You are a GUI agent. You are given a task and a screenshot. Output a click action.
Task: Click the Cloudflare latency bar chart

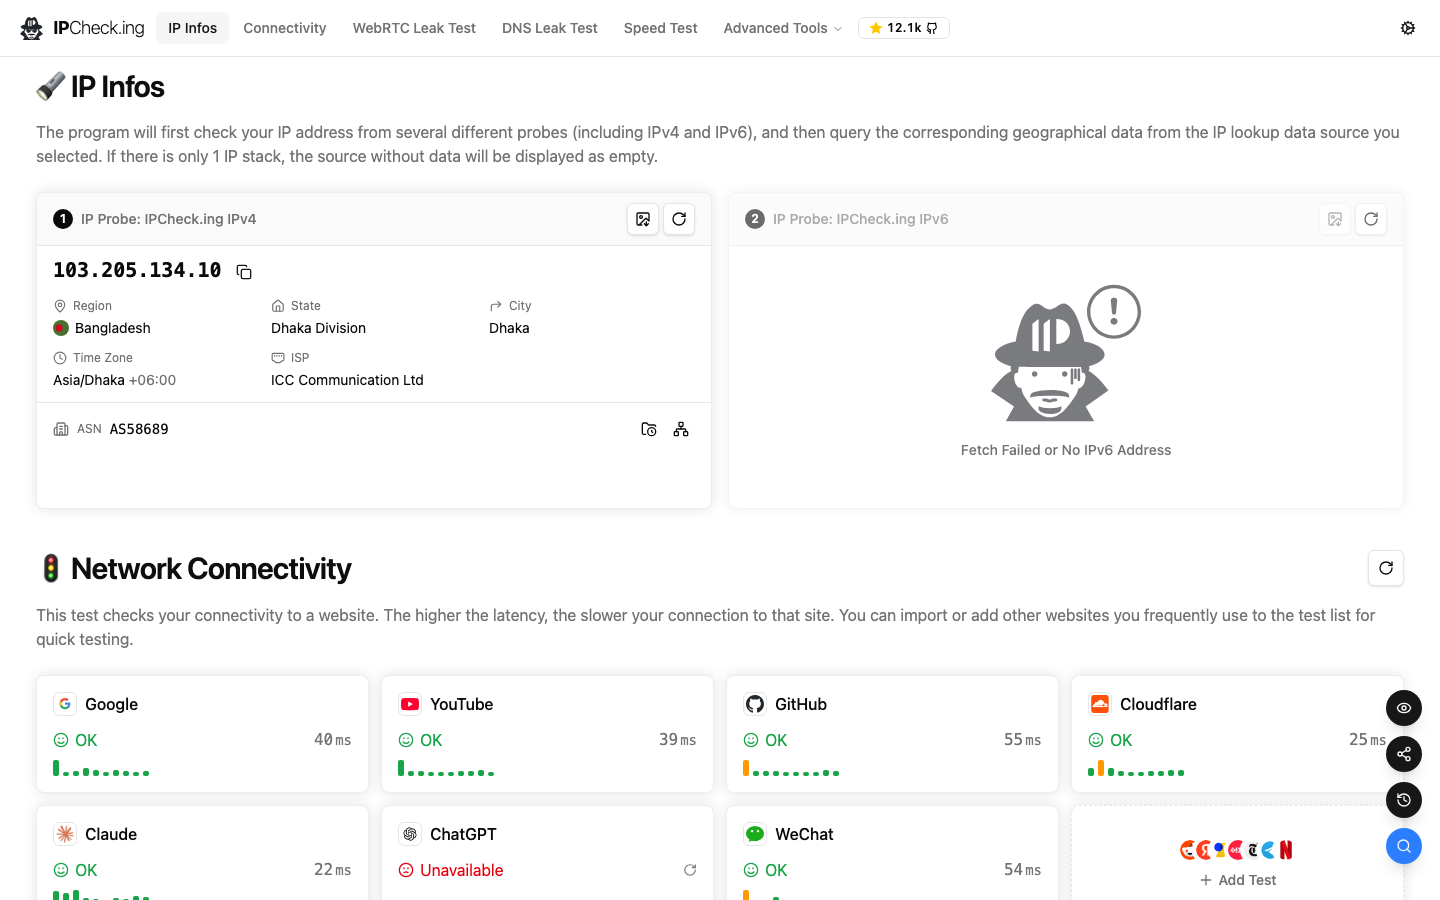pyautogui.click(x=1136, y=768)
